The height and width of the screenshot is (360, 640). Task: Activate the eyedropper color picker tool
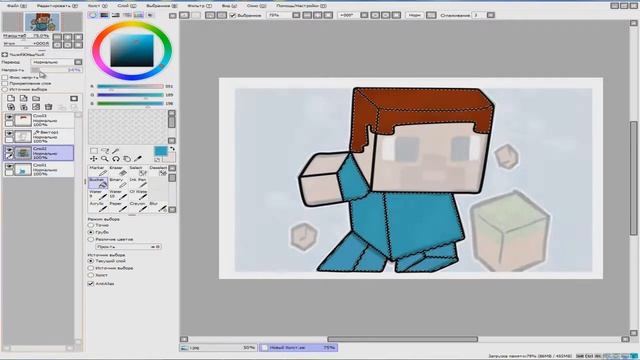click(138, 159)
